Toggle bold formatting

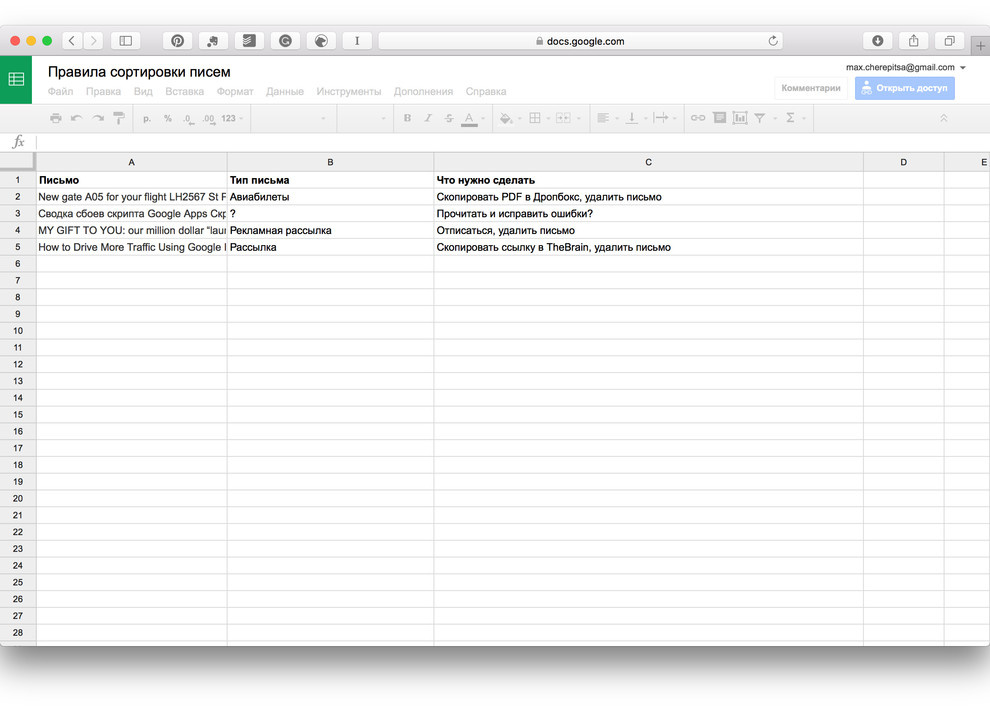tap(407, 118)
